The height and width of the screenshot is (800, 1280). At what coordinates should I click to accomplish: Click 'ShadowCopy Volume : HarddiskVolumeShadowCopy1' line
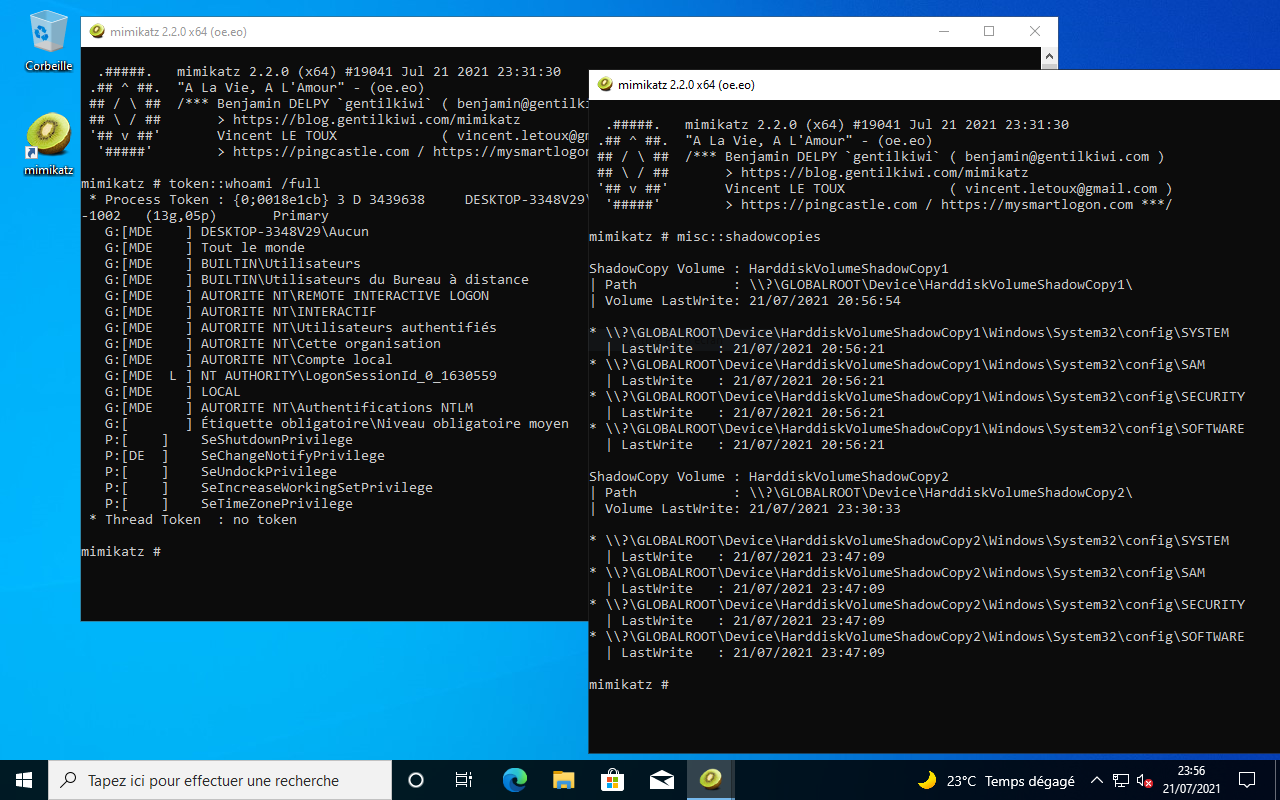tap(769, 269)
